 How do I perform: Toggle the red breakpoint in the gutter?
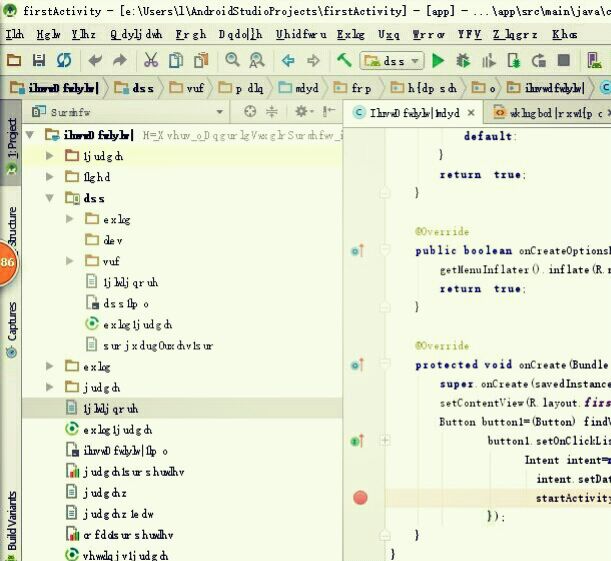pos(360,497)
